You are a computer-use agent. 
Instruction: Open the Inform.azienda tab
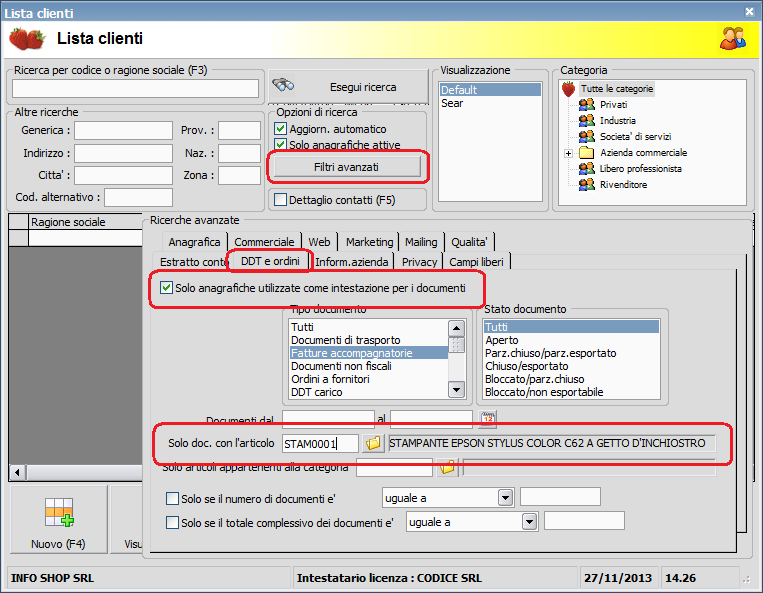point(352,262)
